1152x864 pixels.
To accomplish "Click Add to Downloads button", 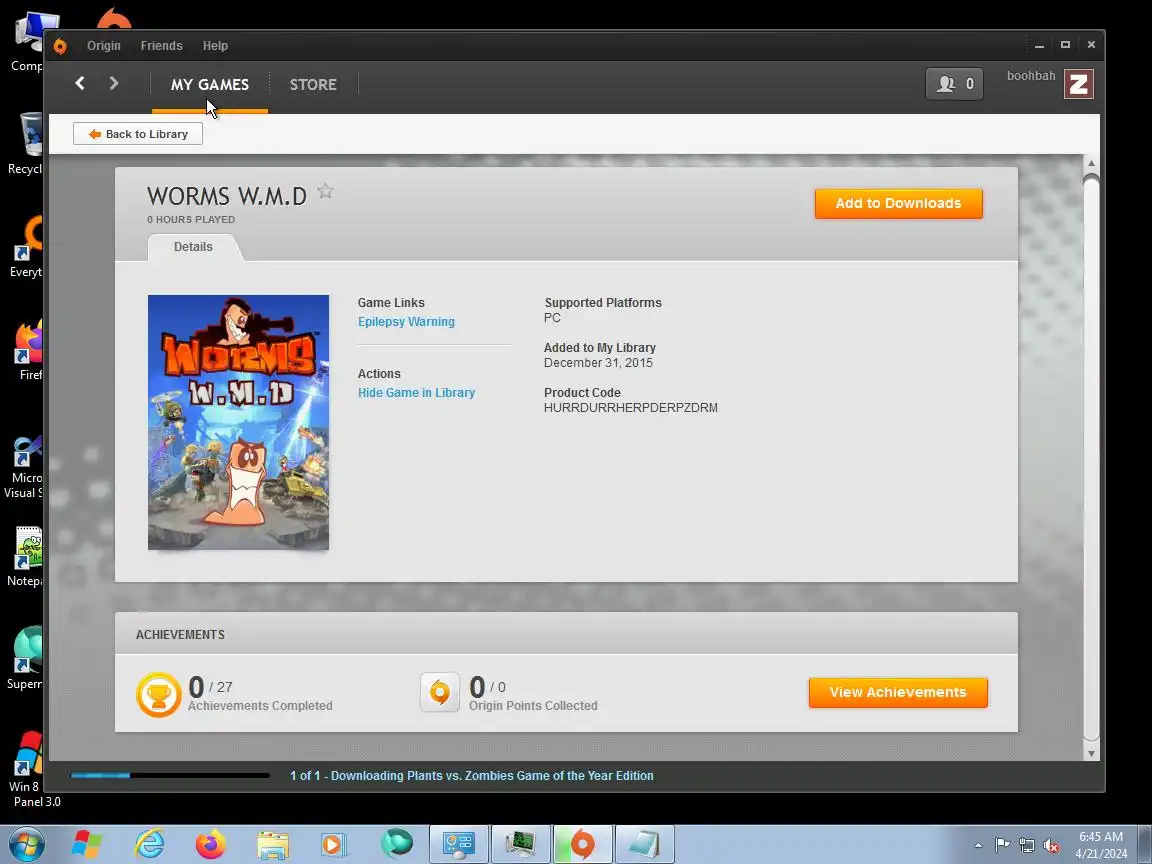I will click(x=898, y=204).
